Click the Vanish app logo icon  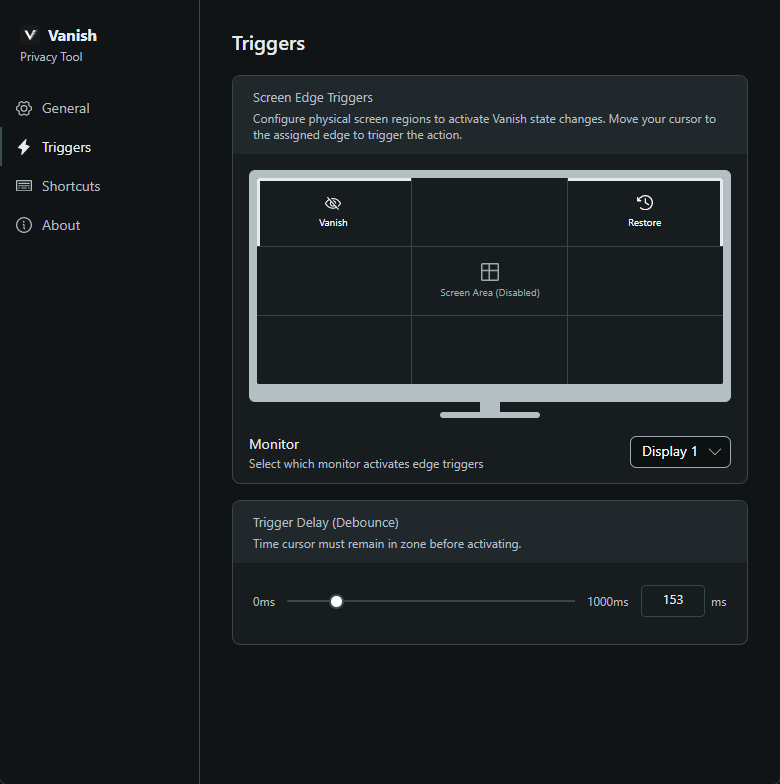click(x=30, y=35)
